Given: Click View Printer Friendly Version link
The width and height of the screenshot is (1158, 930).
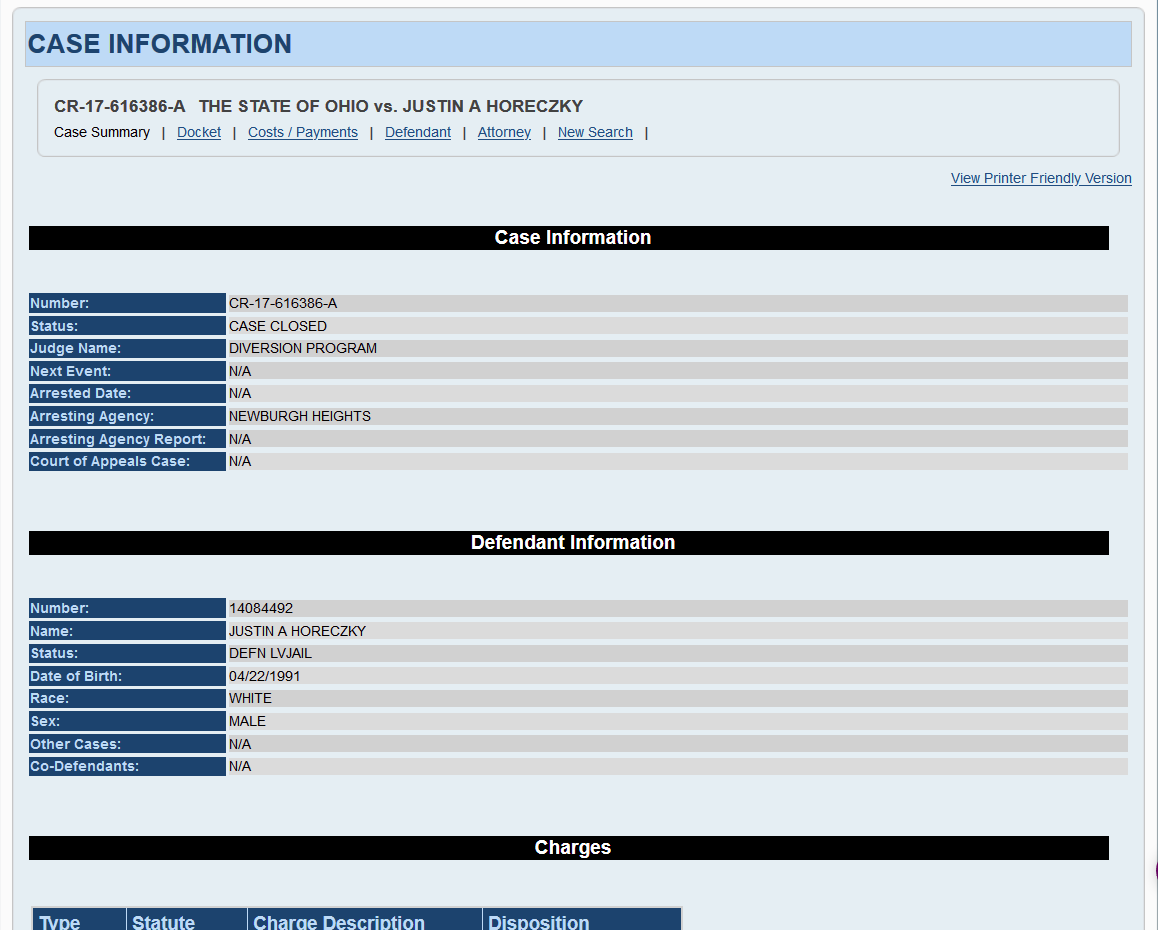Looking at the screenshot, I should pyautogui.click(x=1041, y=178).
